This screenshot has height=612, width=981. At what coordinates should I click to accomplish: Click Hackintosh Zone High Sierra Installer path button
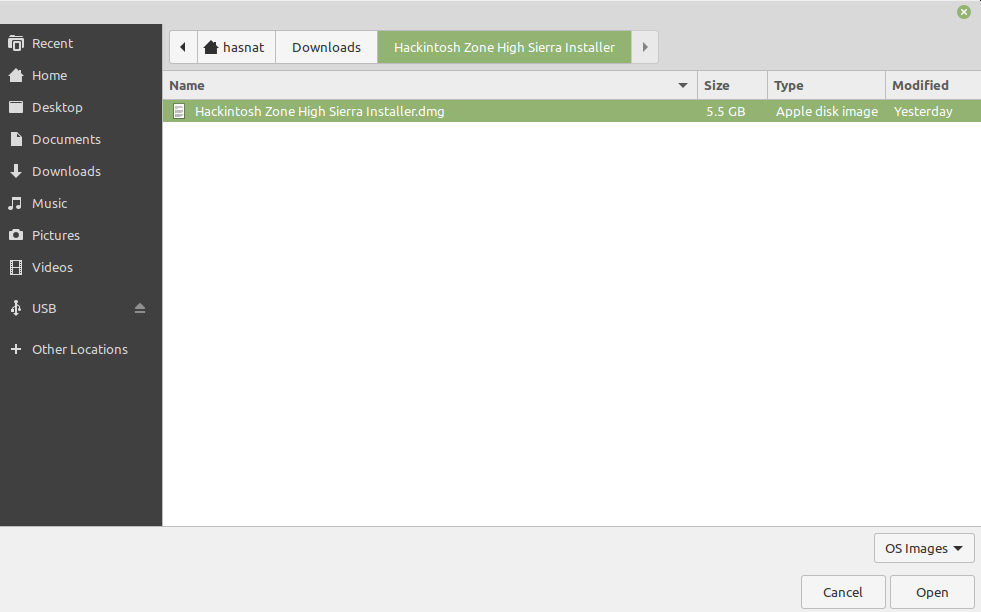pyautogui.click(x=504, y=47)
